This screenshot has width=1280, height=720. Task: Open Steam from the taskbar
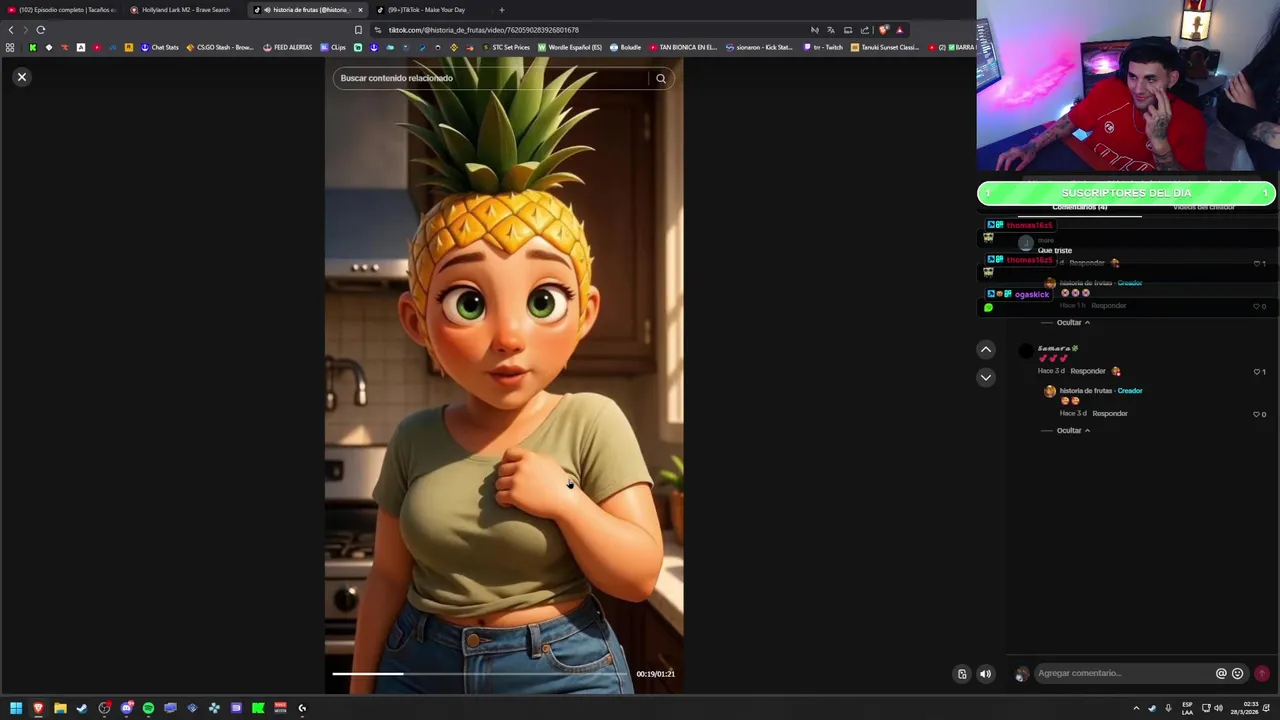[82, 708]
